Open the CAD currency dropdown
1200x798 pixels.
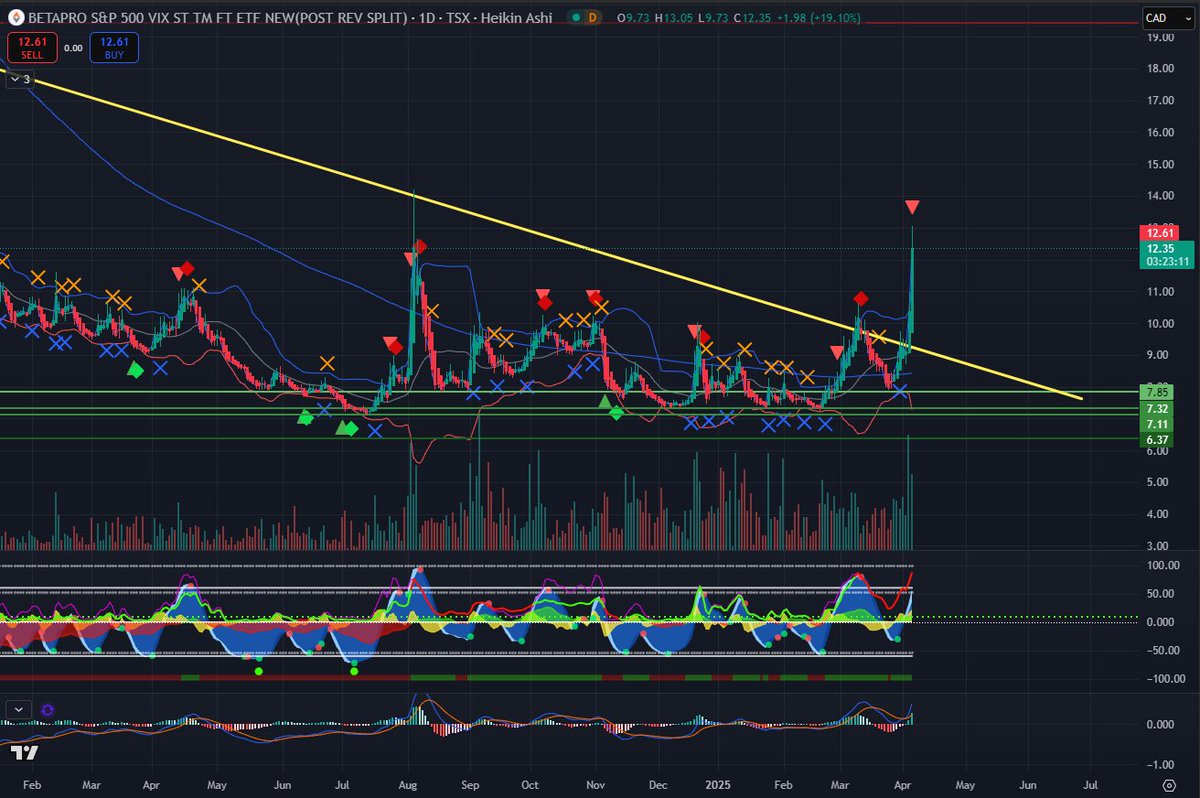1166,17
